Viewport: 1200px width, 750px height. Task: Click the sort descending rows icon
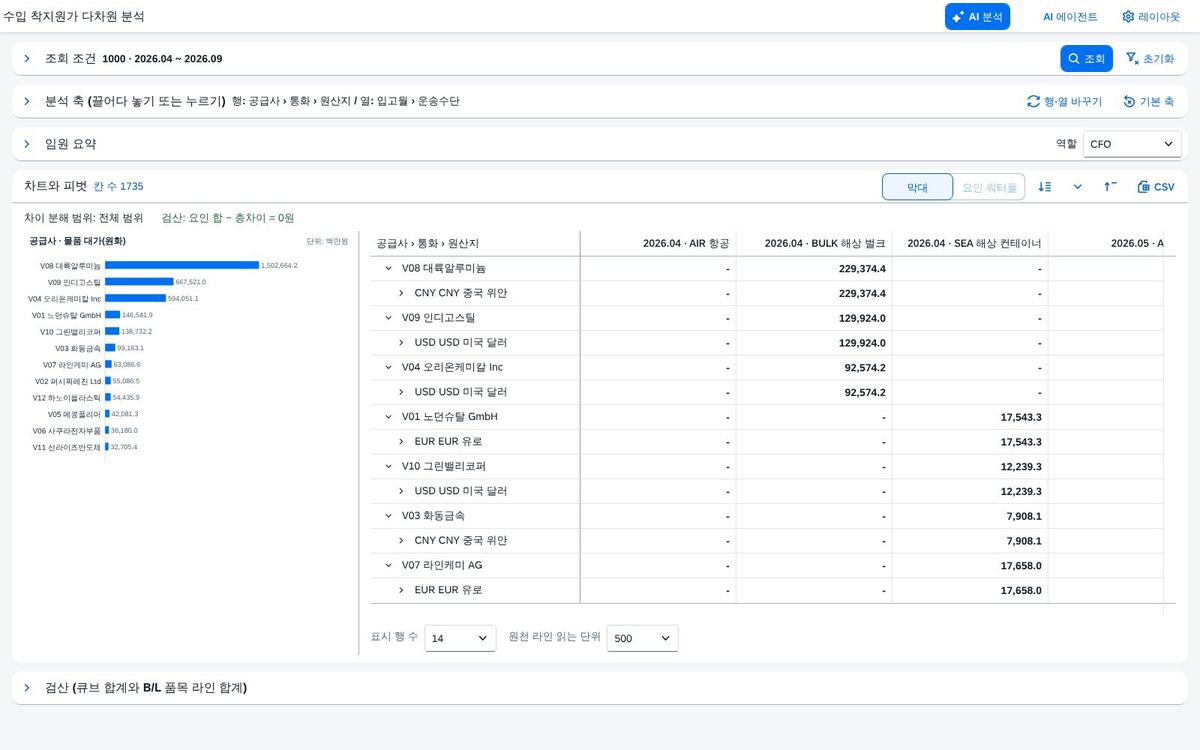[1045, 187]
